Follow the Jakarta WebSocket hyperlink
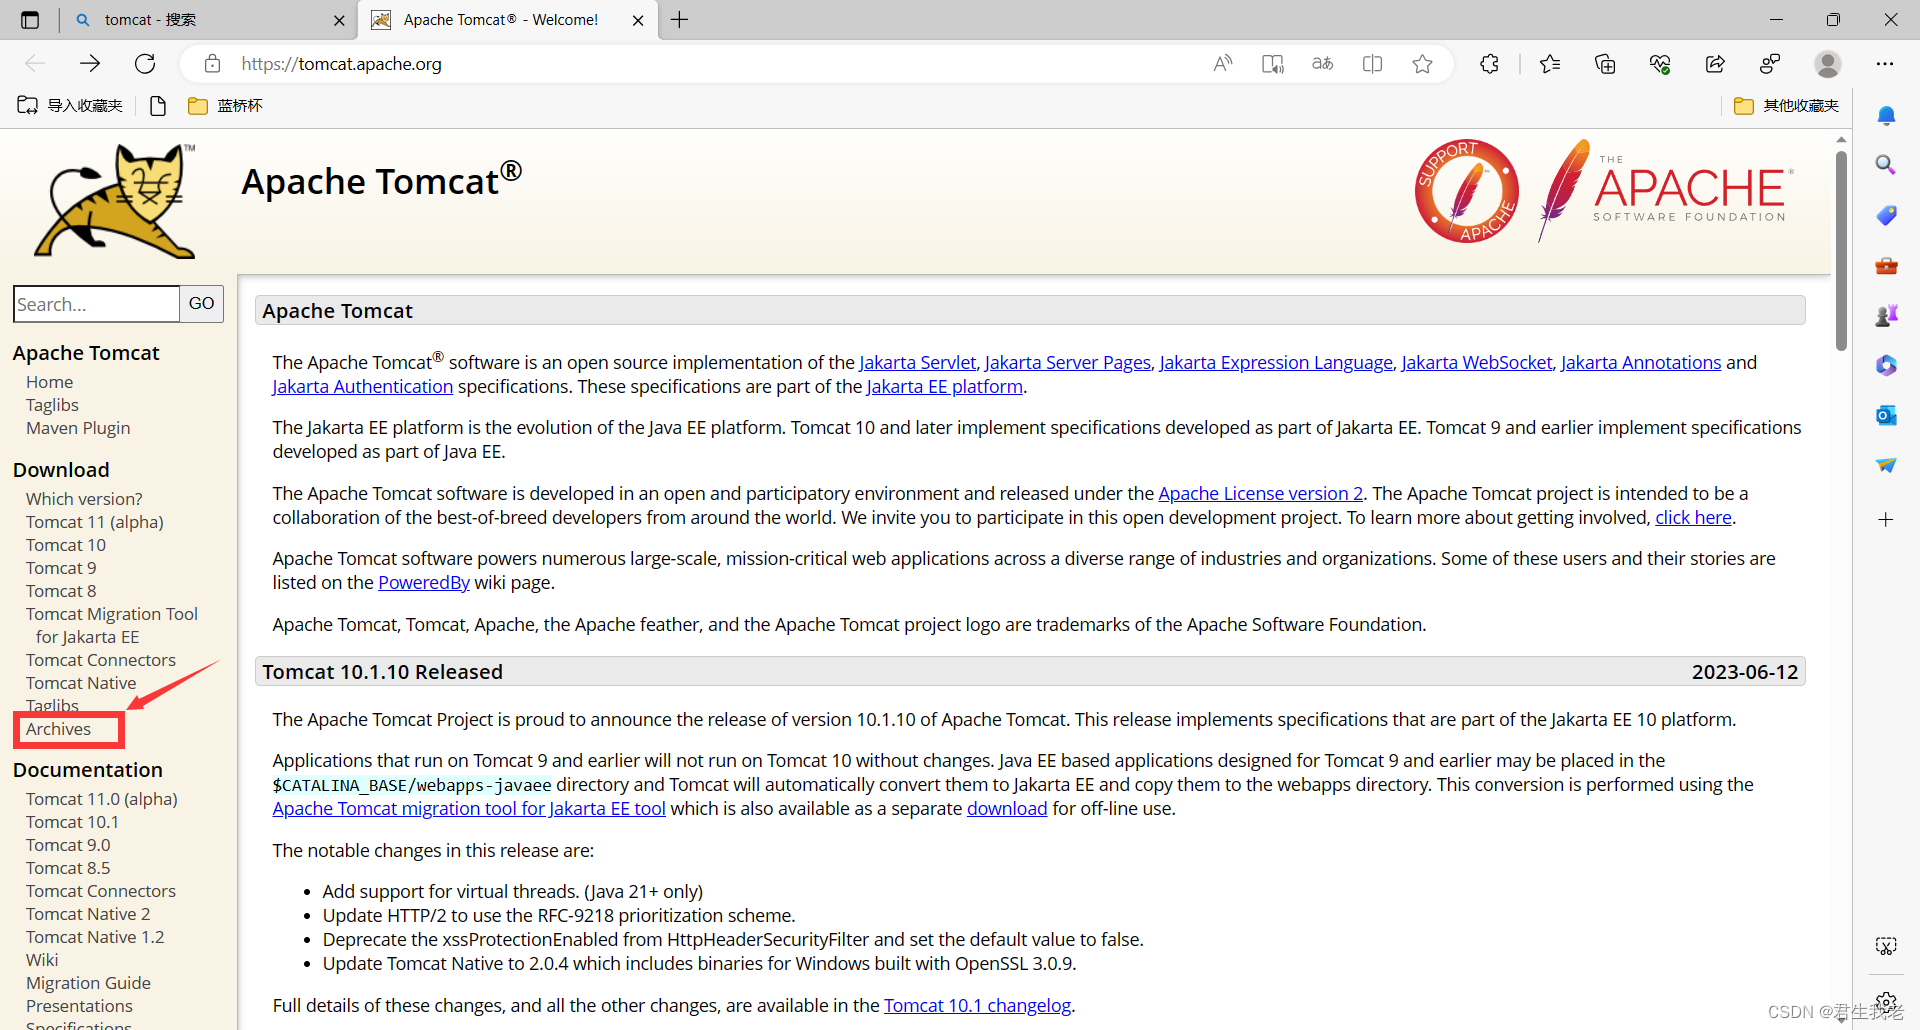 click(x=1477, y=363)
